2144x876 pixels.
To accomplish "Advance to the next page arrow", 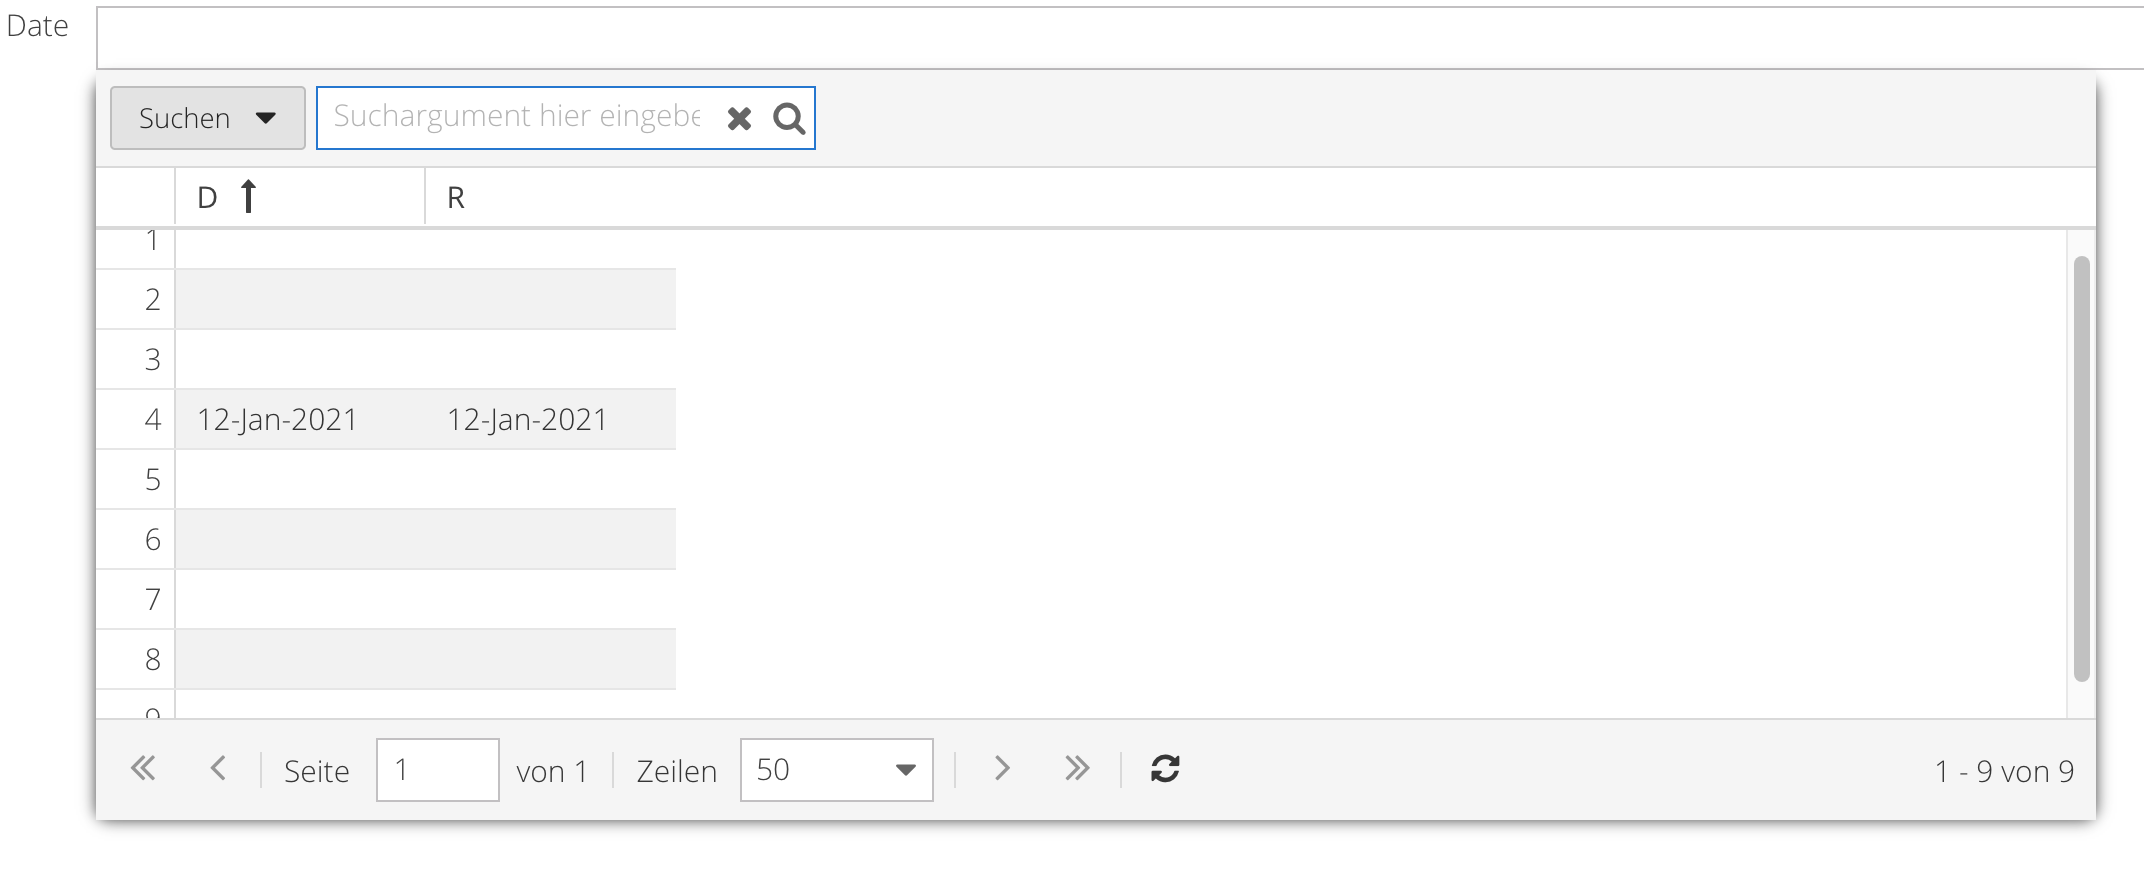I will [x=1001, y=769].
